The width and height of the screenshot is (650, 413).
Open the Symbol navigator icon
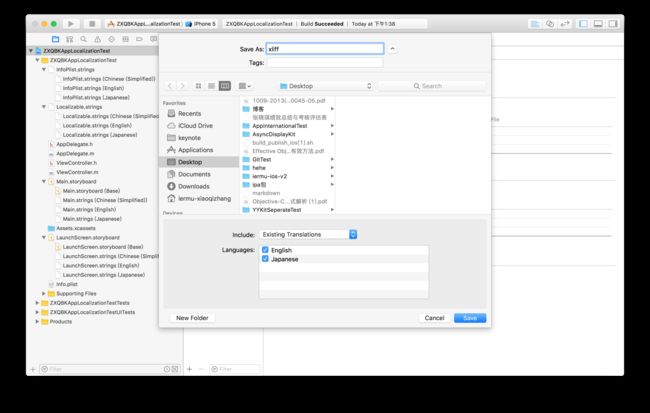point(70,39)
